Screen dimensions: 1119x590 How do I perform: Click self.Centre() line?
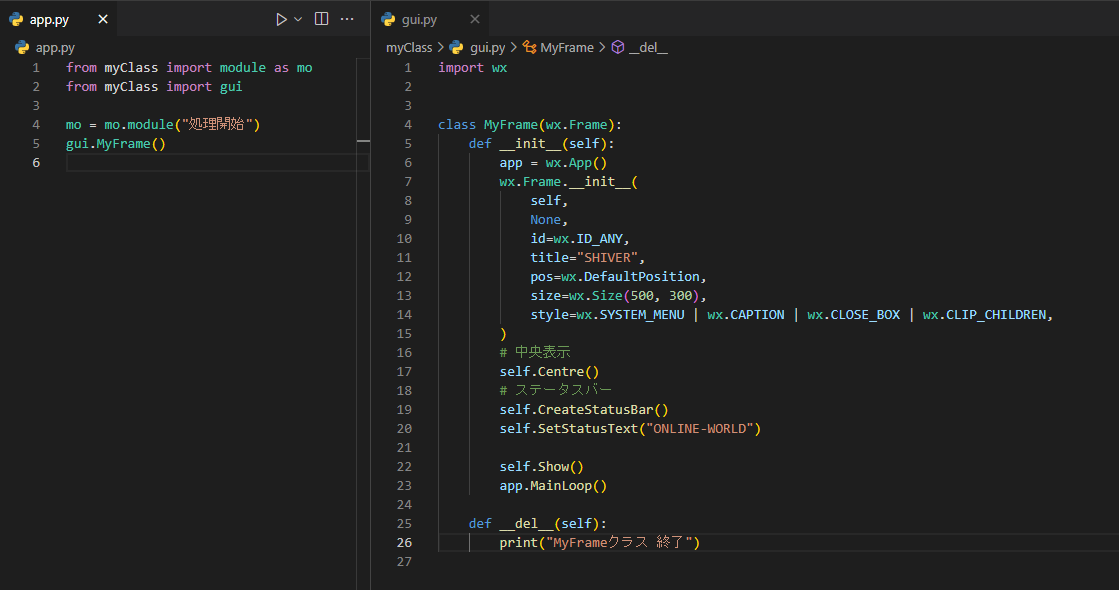[550, 372]
